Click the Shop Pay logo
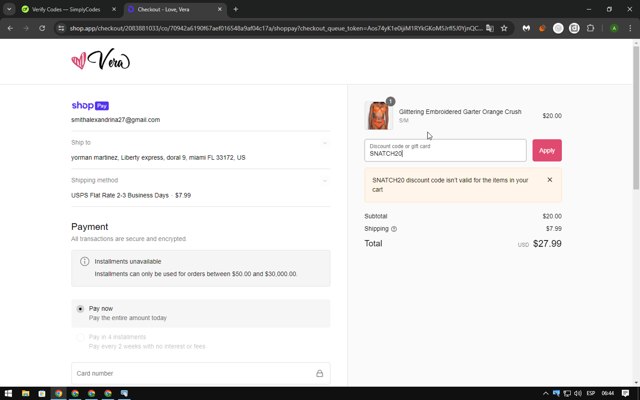640x400 pixels. 90,105
